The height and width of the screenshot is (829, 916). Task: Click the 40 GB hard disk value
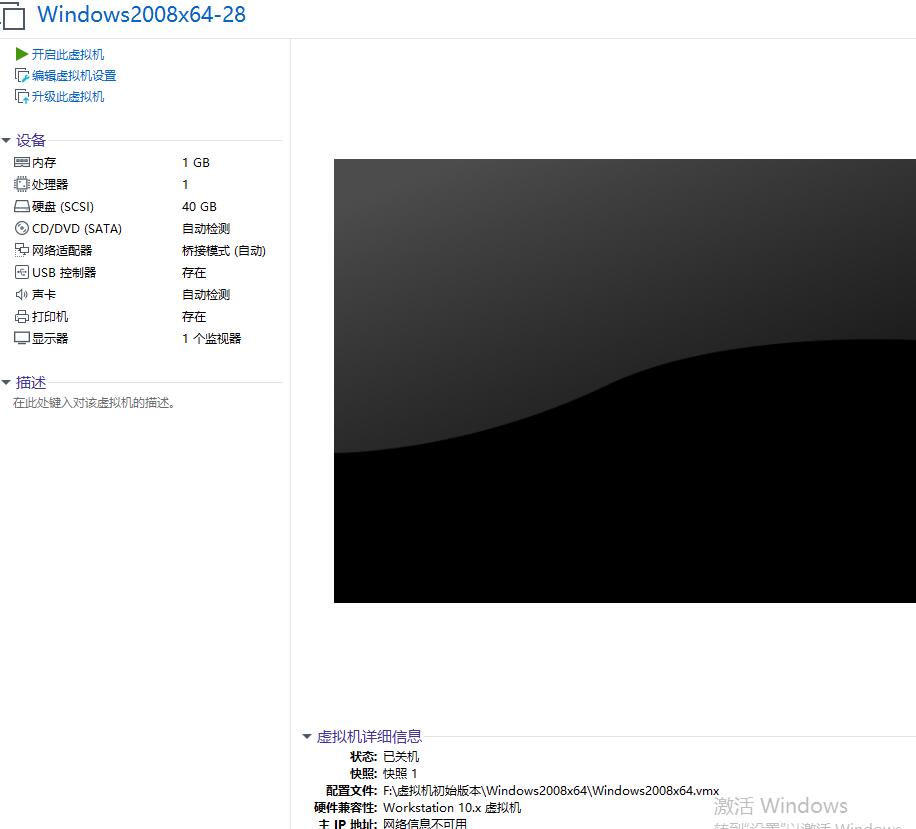coord(199,206)
